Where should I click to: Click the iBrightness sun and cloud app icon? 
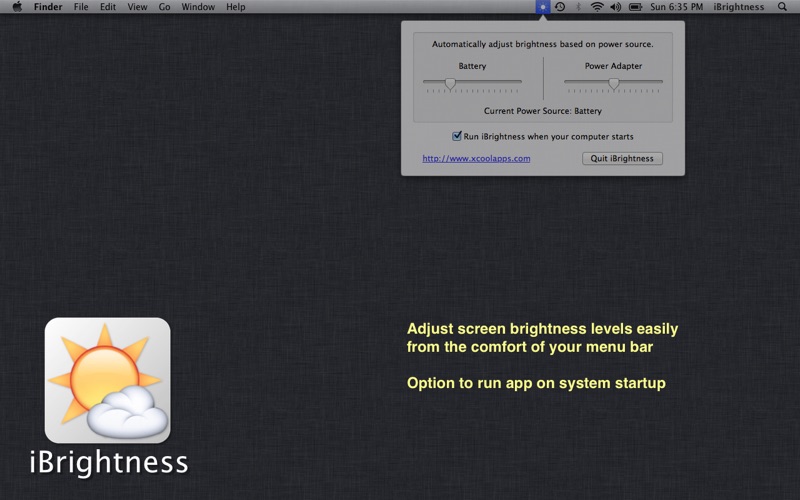(x=108, y=380)
